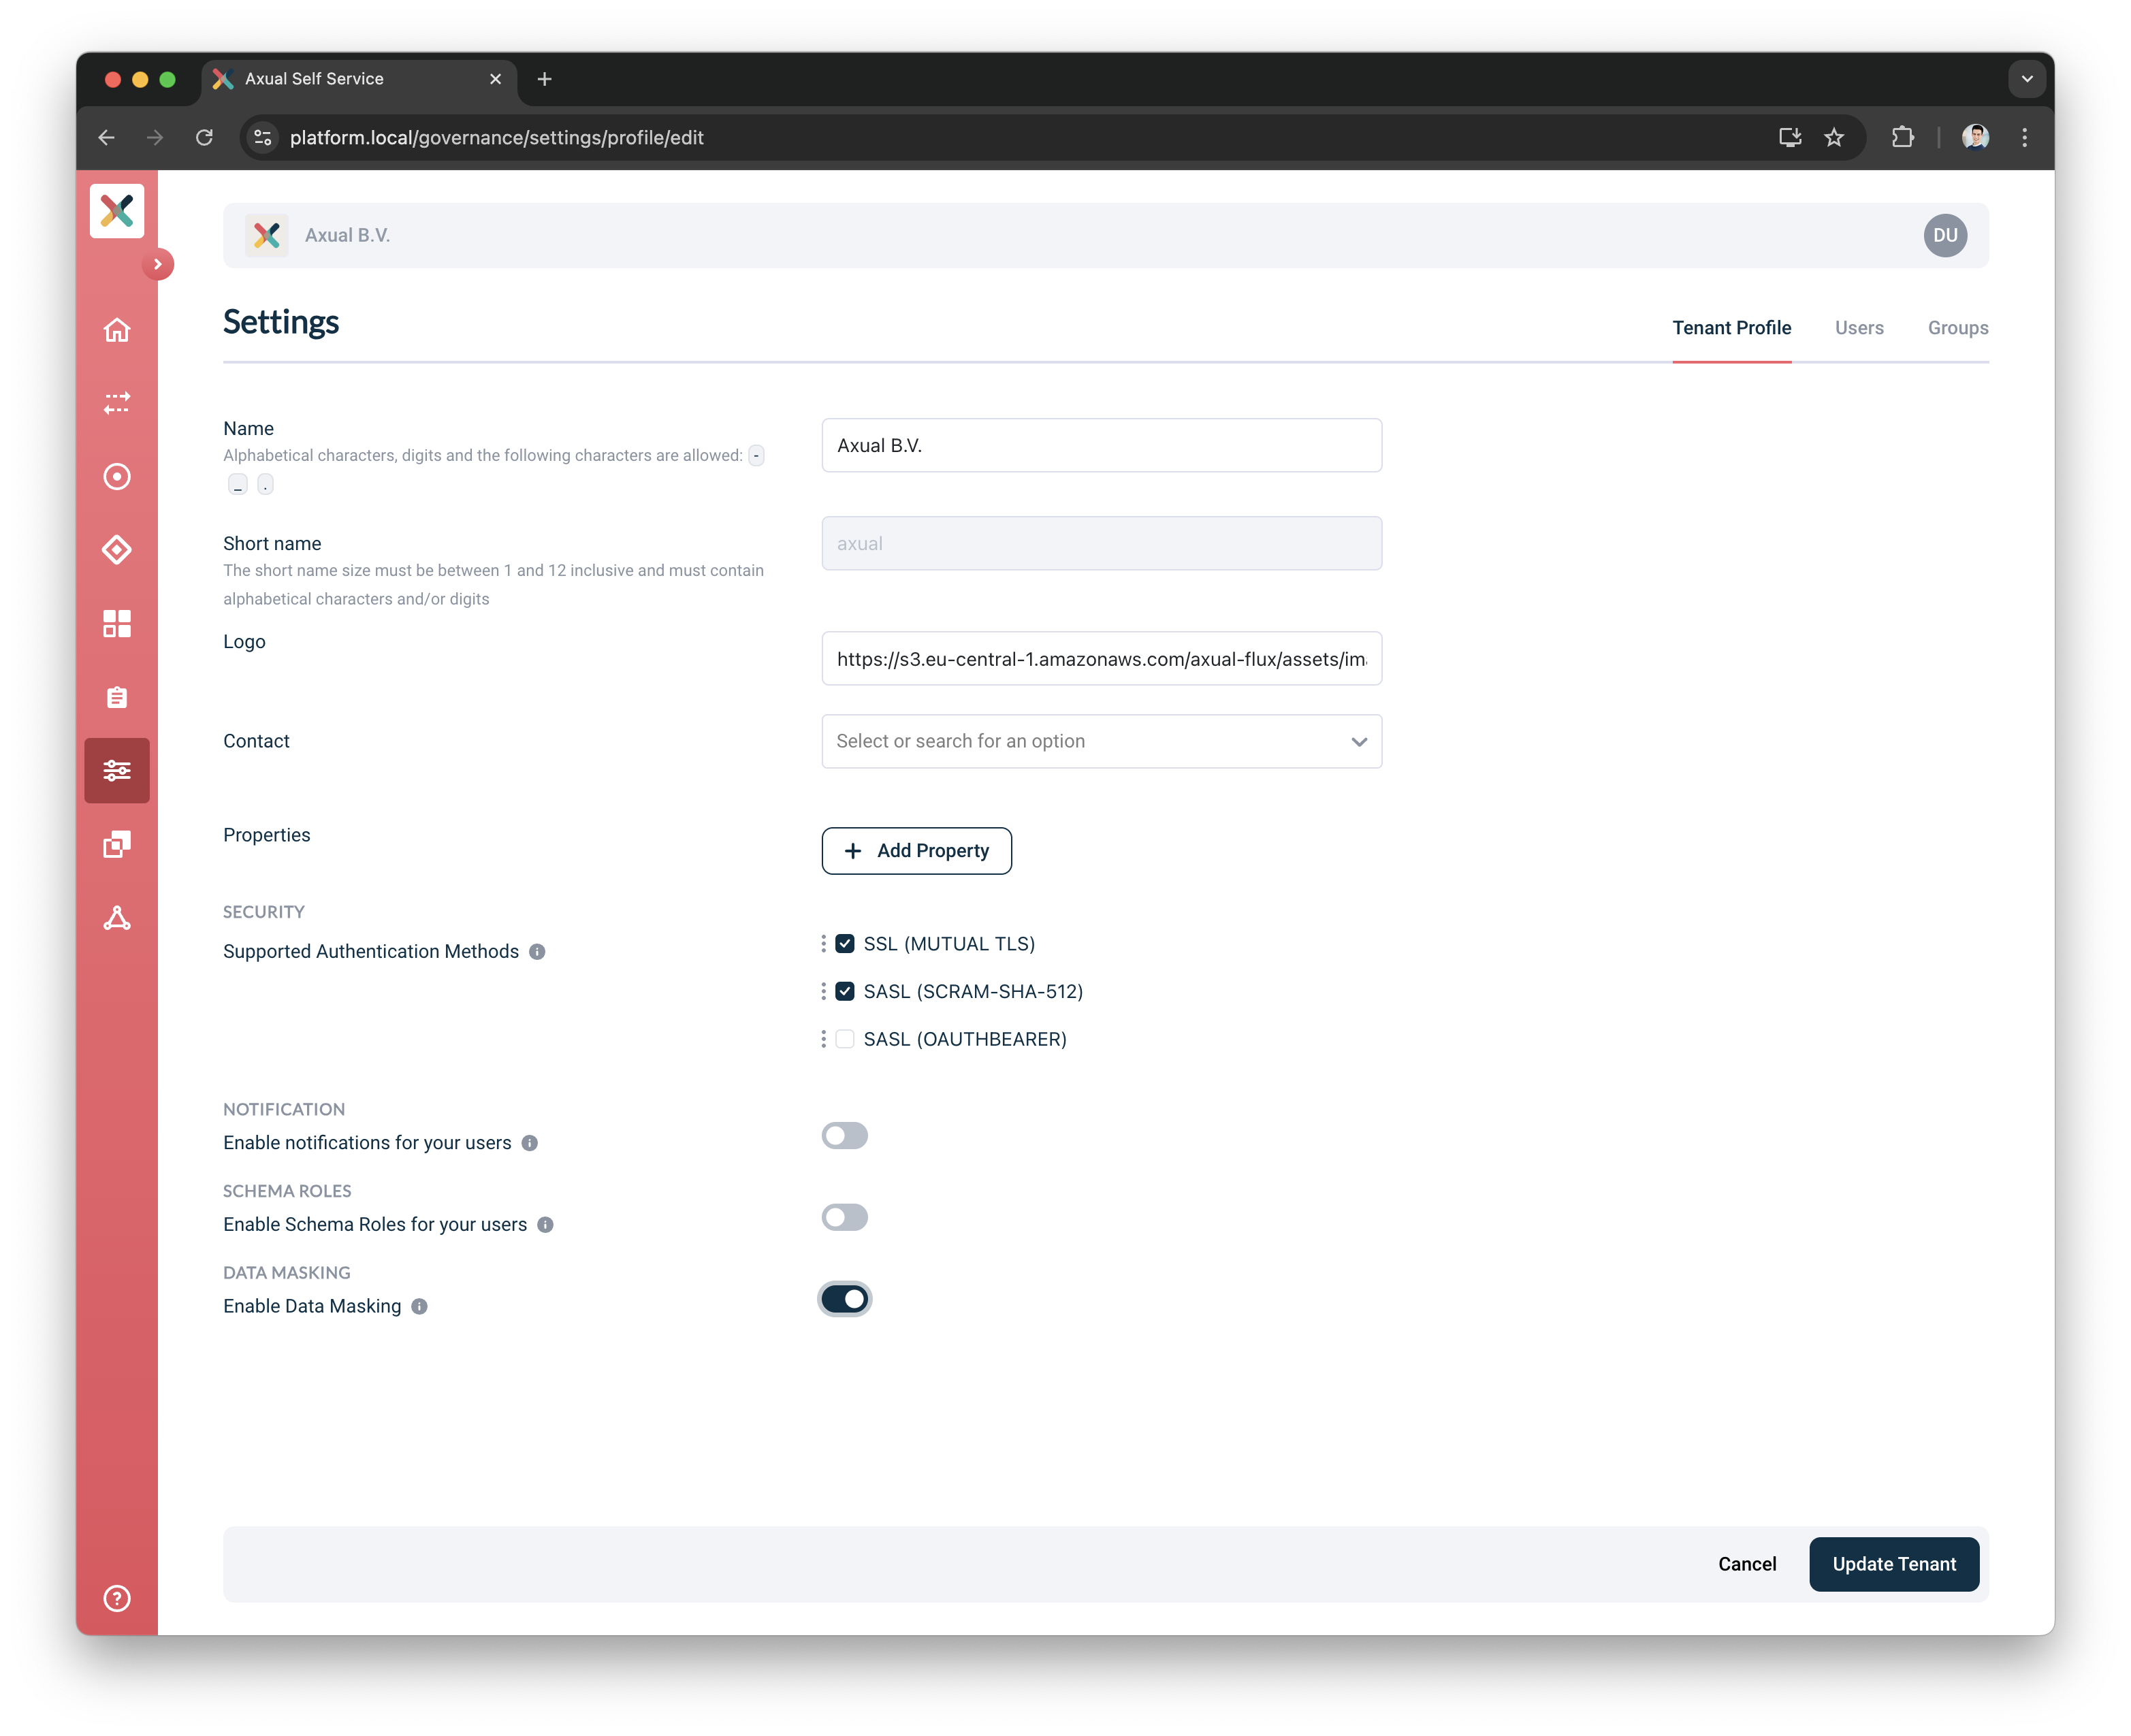Grab the drag handle beside SASL (OAUTHBEARER)
2131x1736 pixels.
(823, 1040)
